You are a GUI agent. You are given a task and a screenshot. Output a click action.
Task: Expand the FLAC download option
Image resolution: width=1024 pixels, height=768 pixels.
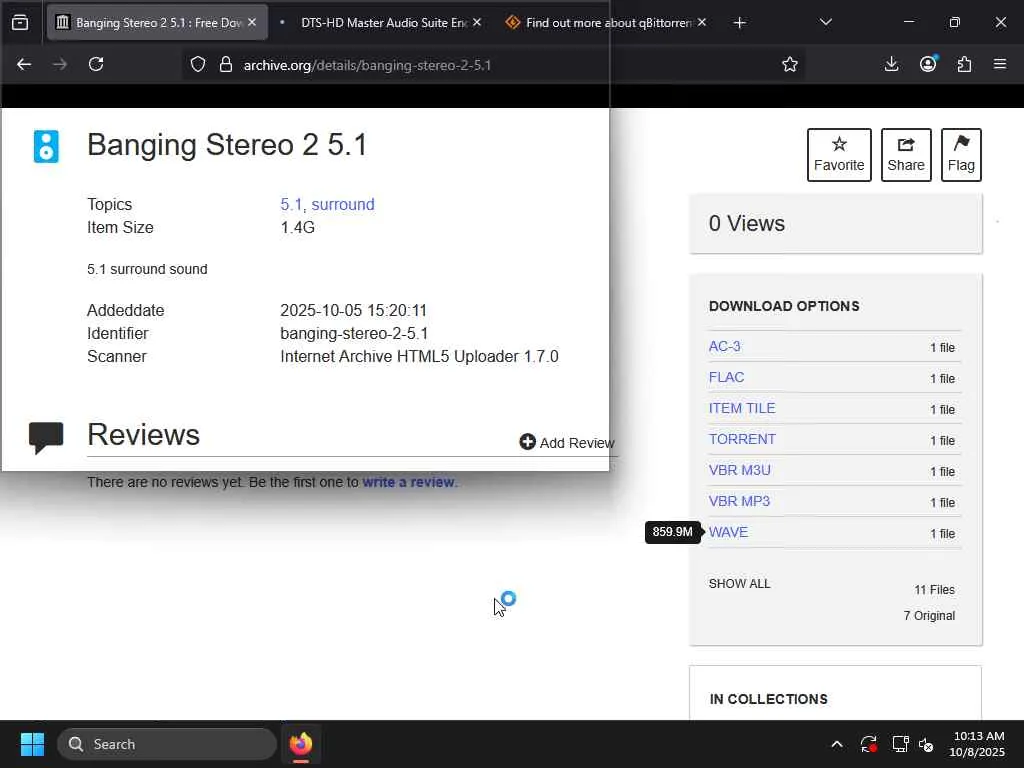click(726, 377)
